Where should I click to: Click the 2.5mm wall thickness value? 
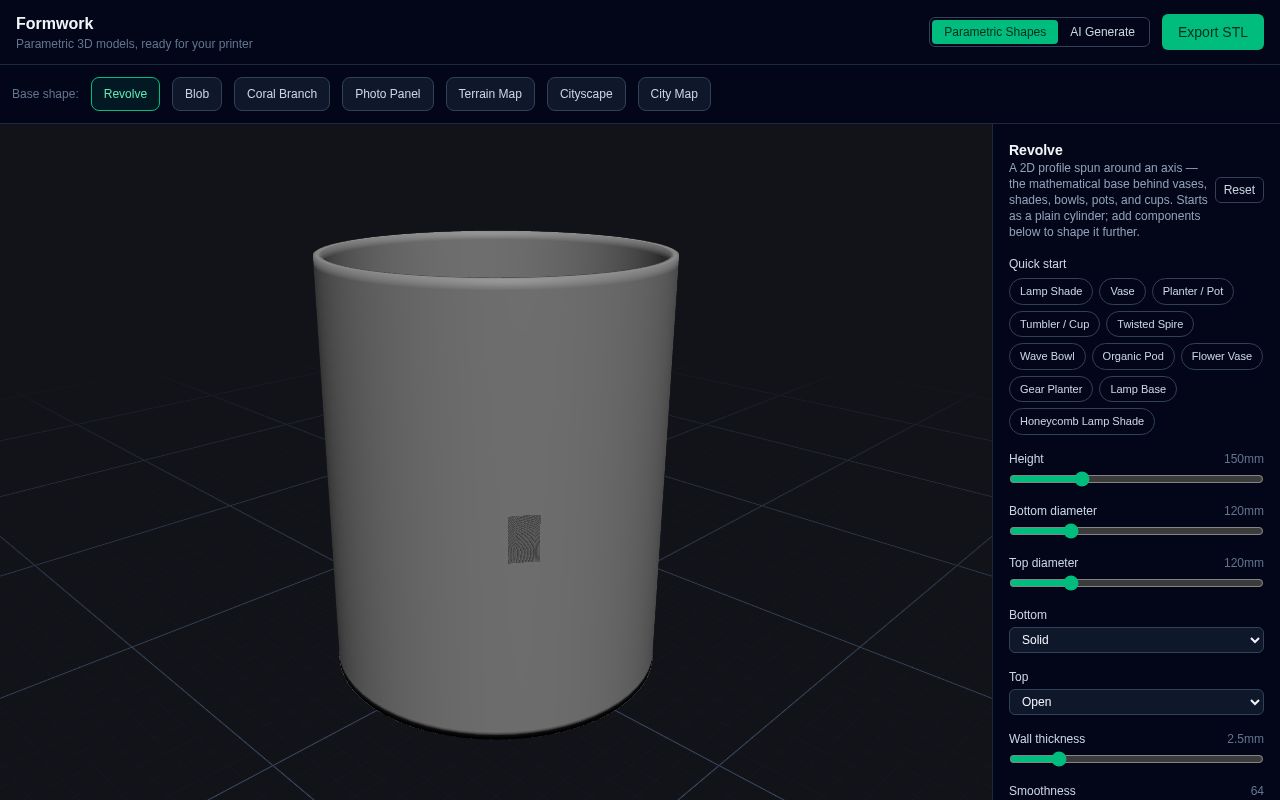click(x=1245, y=739)
